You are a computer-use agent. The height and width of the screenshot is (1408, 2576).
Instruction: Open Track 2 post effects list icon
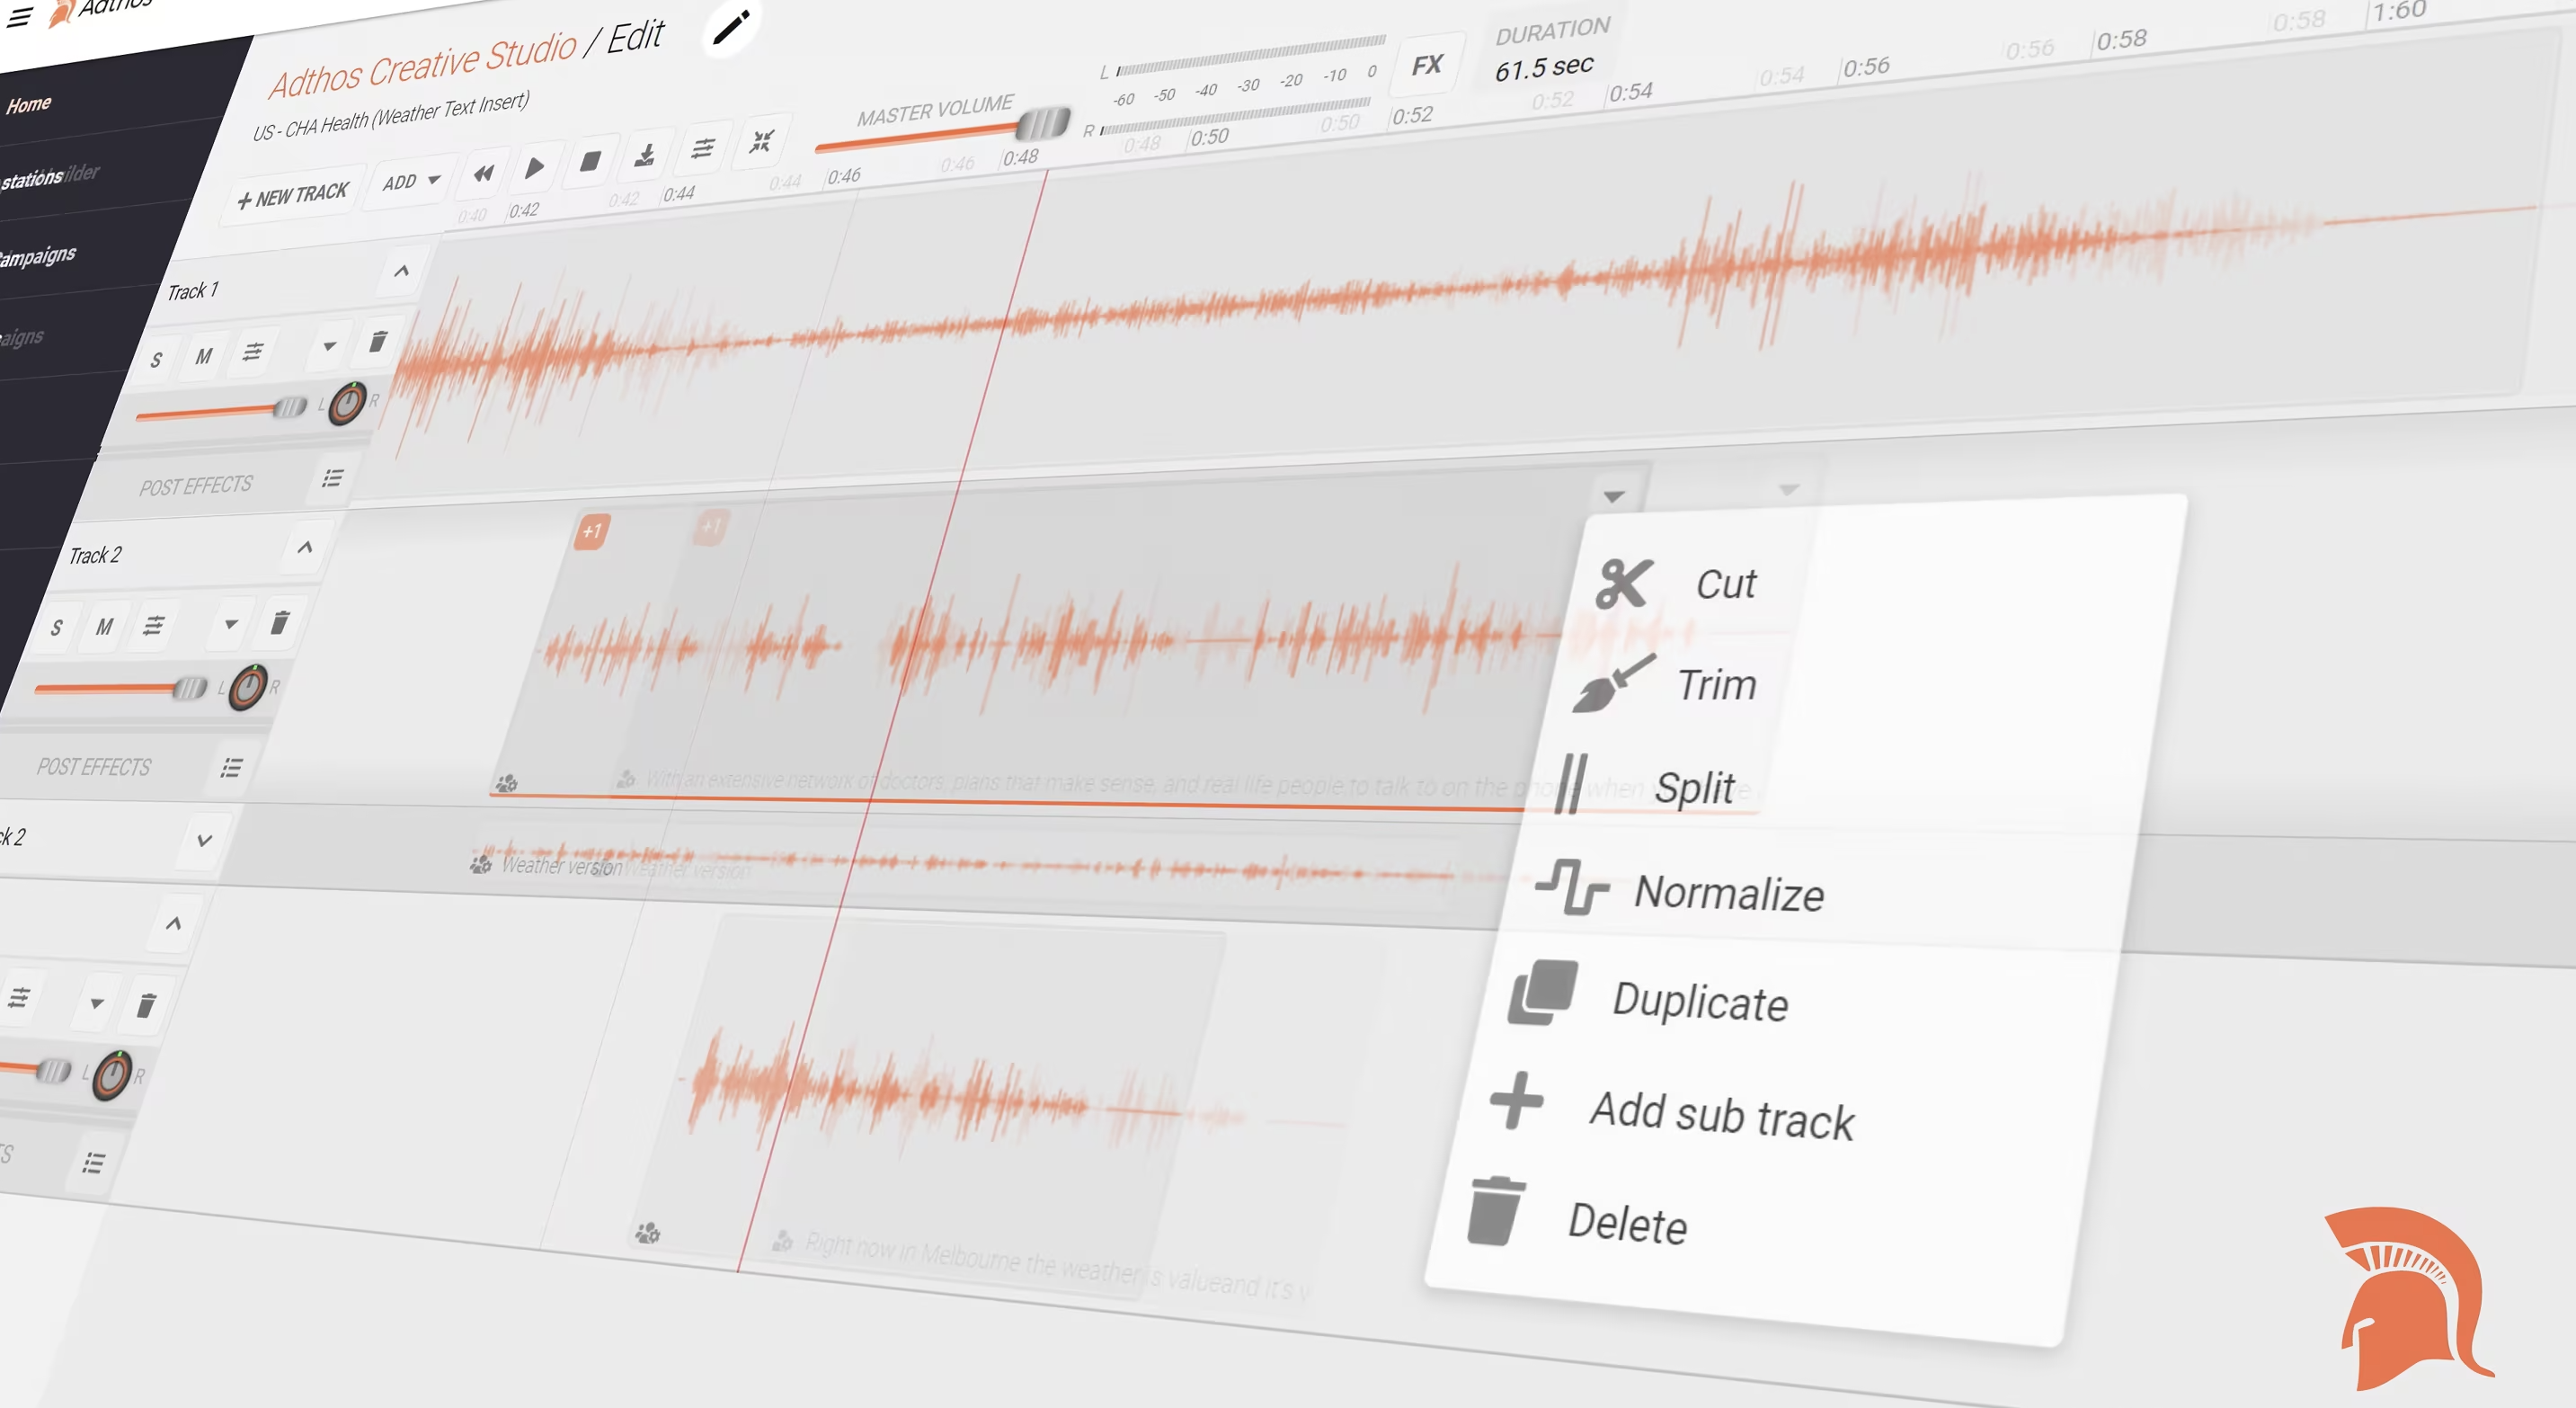(231, 767)
